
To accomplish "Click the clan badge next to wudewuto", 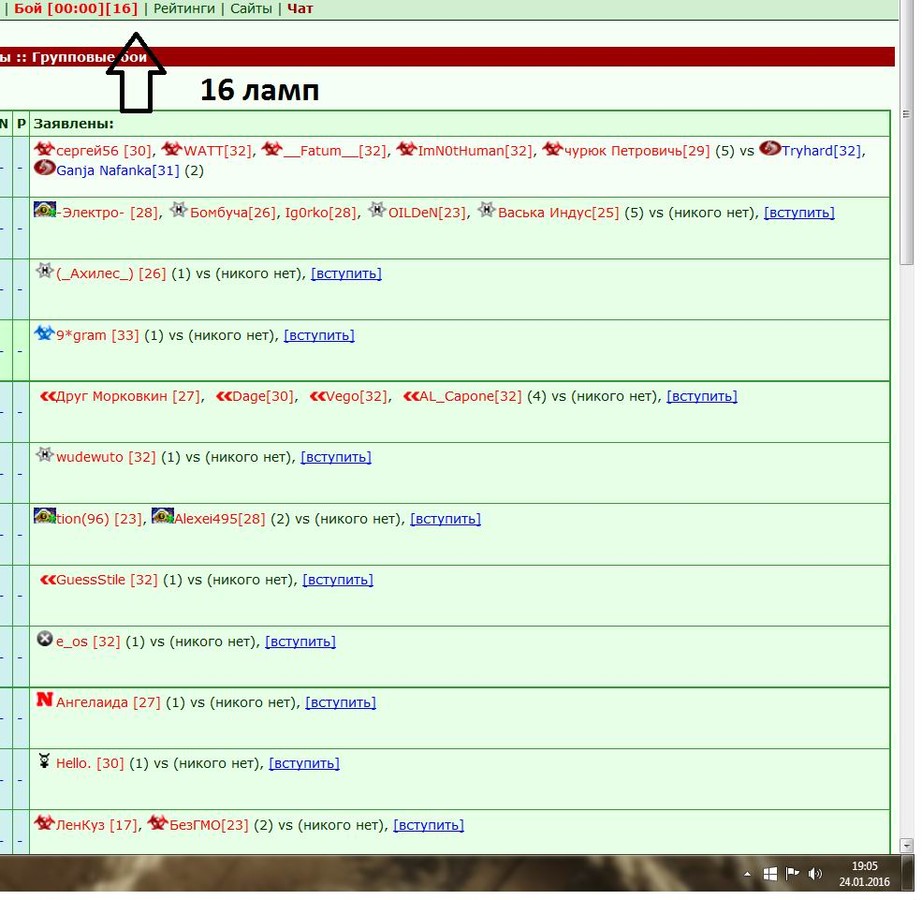I will coord(45,454).
